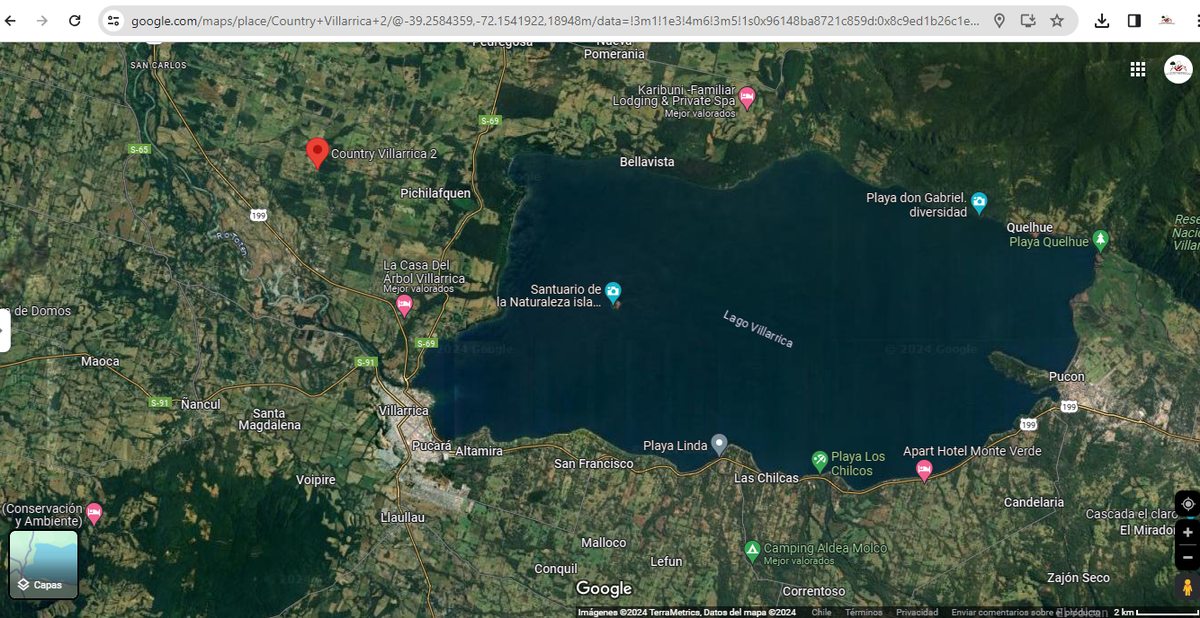This screenshot has width=1200, height=618.
Task: Click the Maoca label
Action: click(100, 361)
